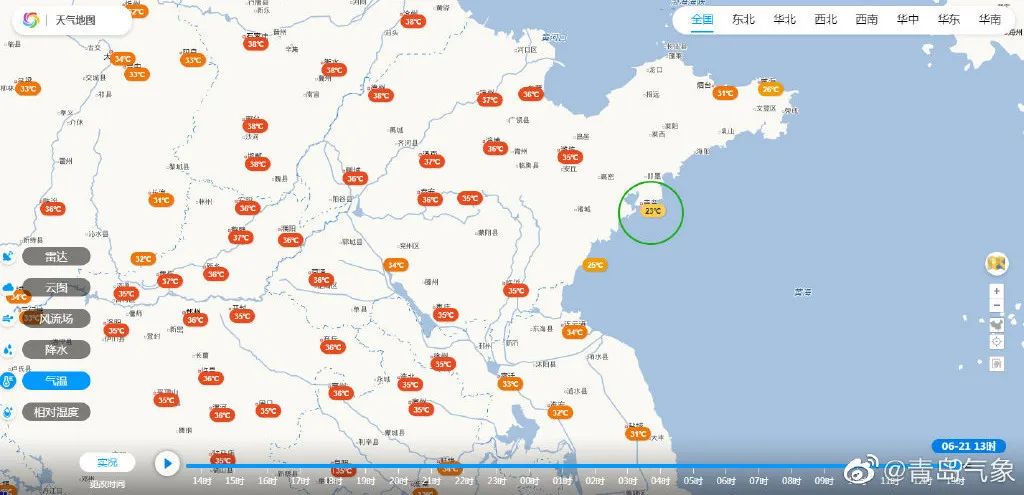Jump to 18时 on the timeline
This screenshot has width=1024, height=495.
tap(332, 481)
